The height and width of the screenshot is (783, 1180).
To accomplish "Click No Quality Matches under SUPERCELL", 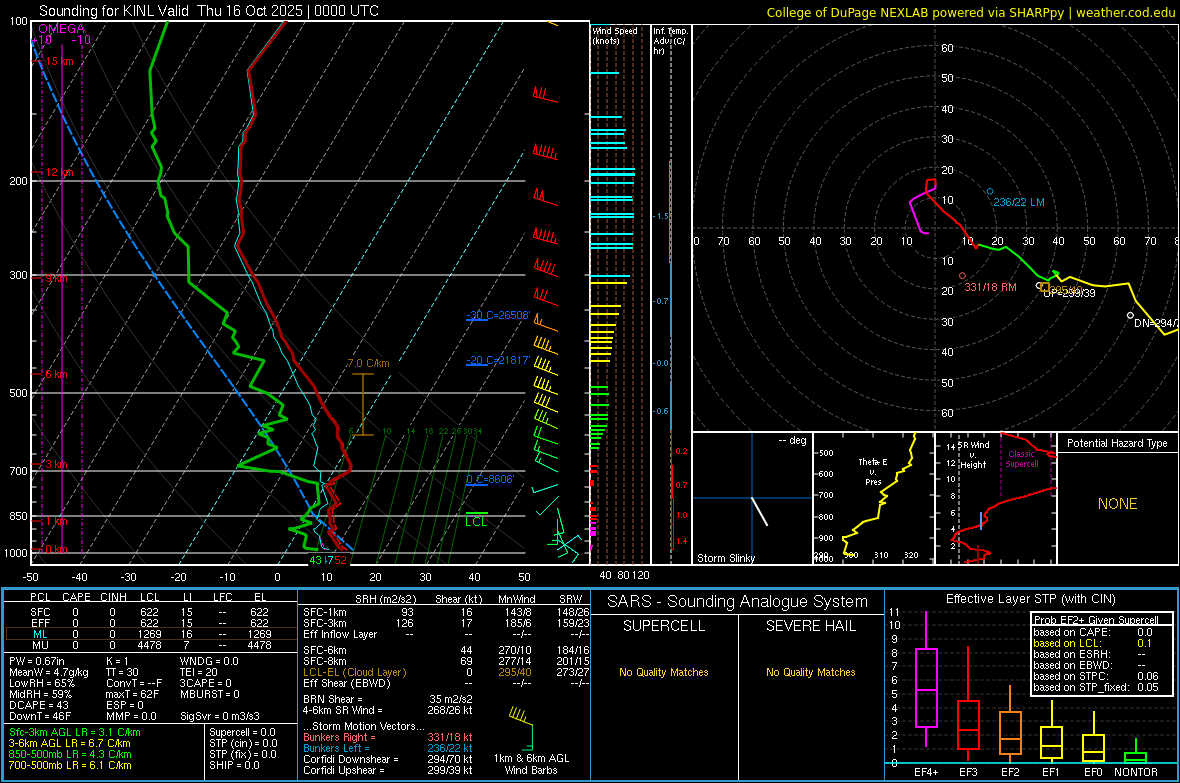I will click(x=664, y=672).
